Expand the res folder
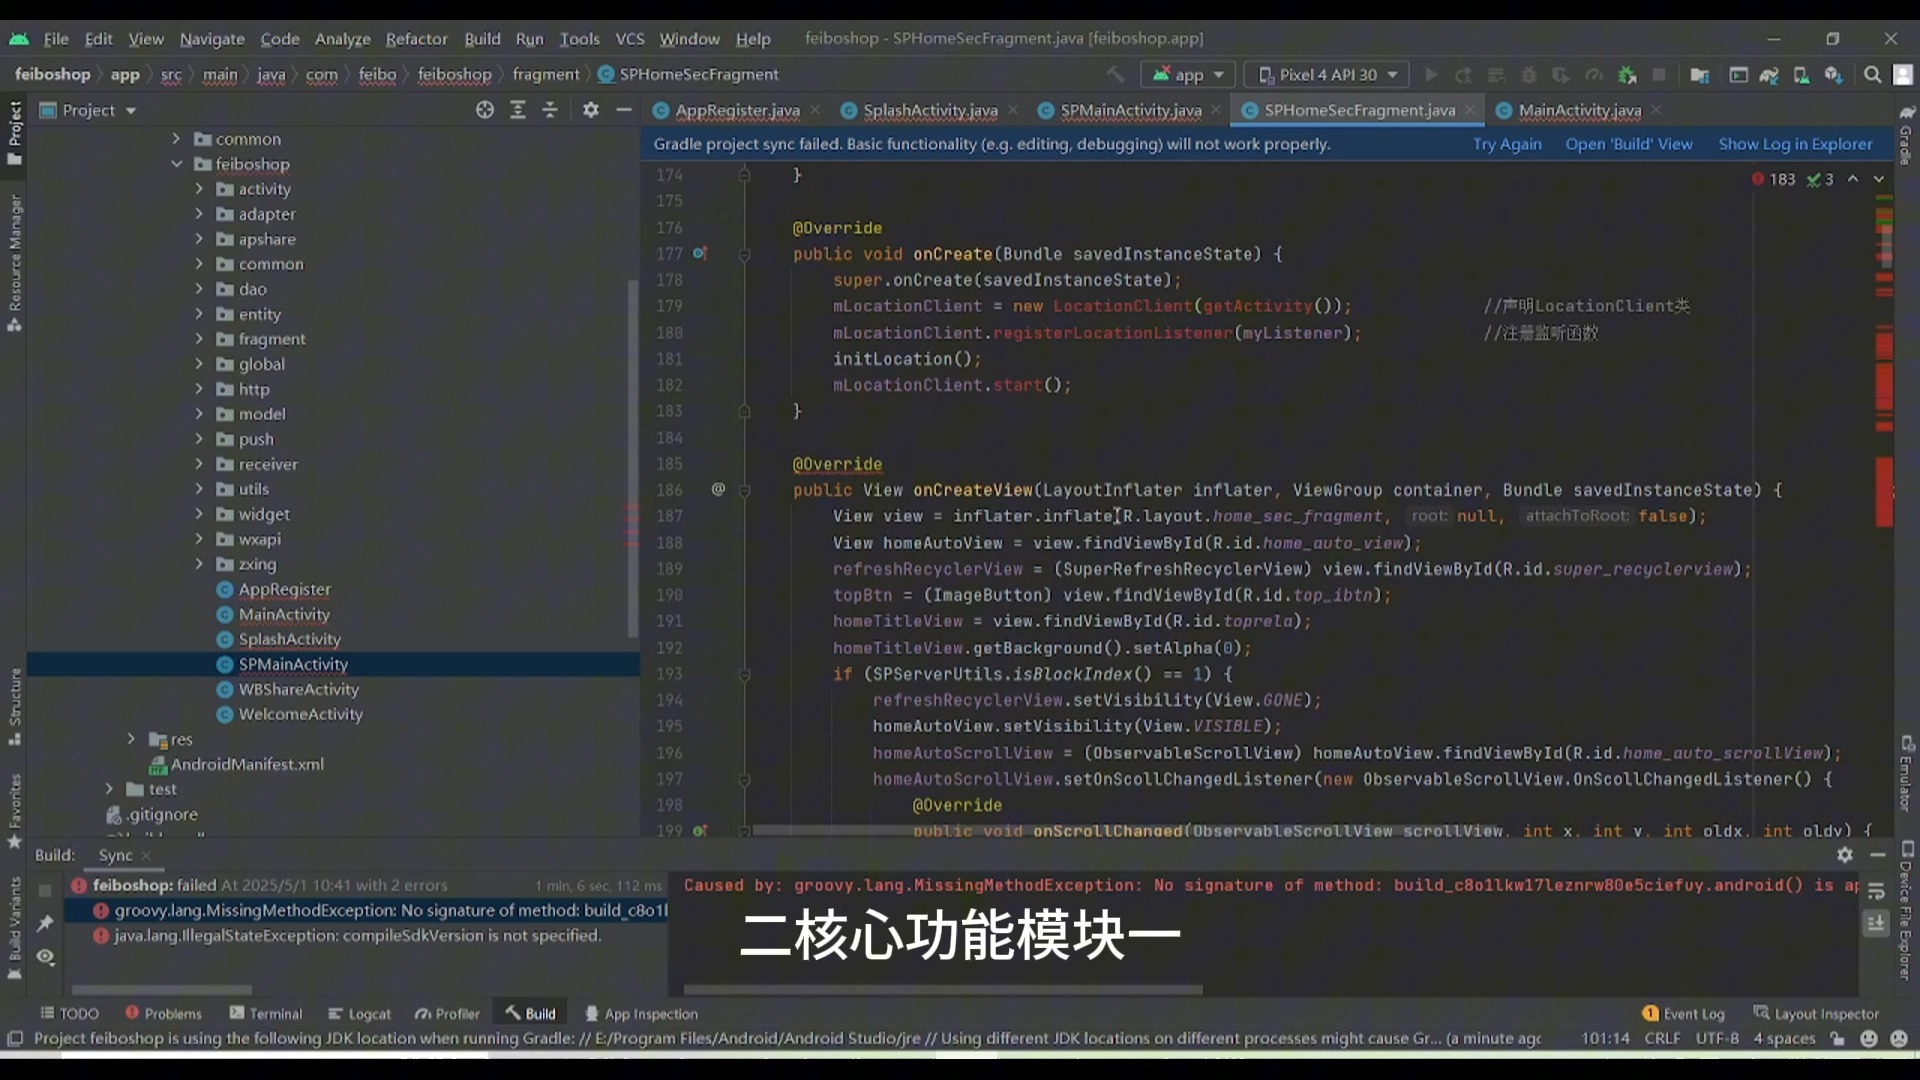The image size is (1920, 1080). [131, 739]
